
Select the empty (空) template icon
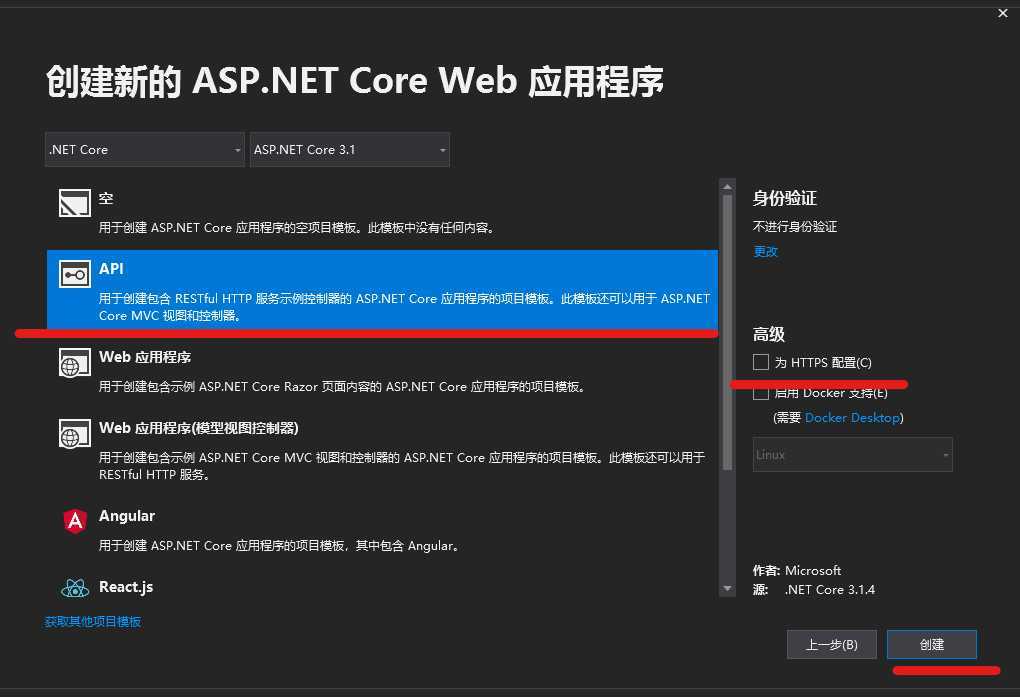[75, 203]
